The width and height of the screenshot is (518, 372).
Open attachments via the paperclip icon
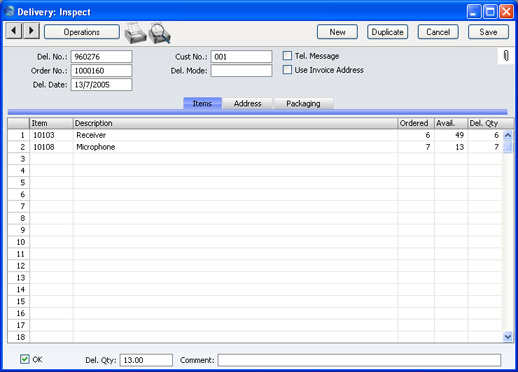(506, 56)
